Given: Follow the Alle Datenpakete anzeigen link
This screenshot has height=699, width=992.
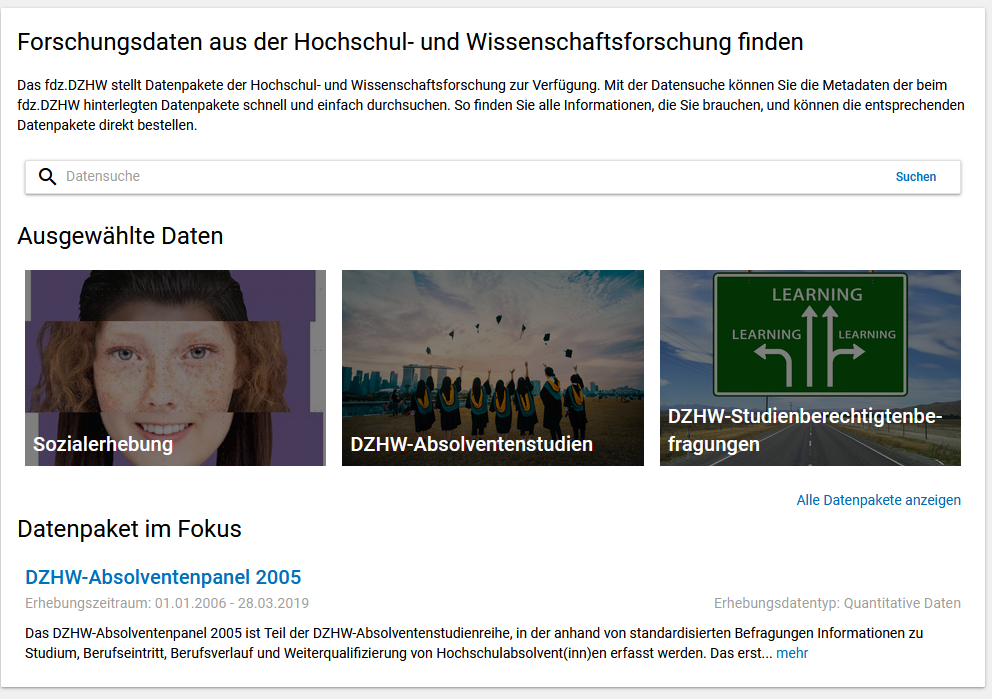Looking at the screenshot, I should 878,500.
